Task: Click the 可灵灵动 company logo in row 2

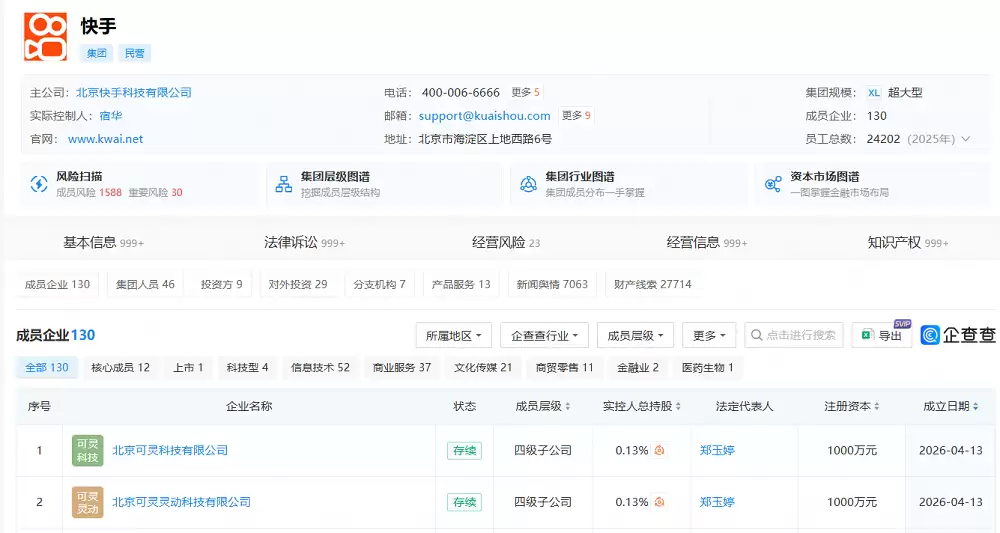Action: pyautogui.click(x=88, y=502)
